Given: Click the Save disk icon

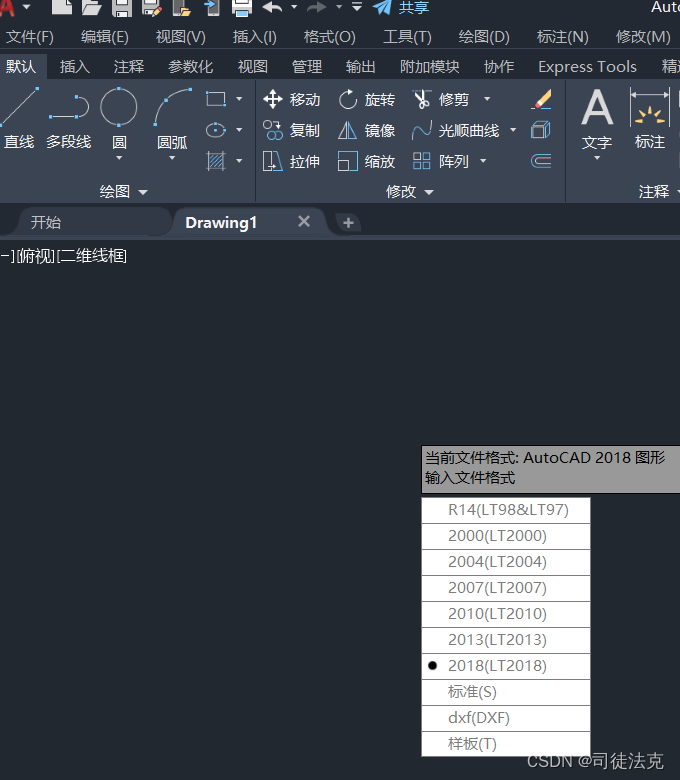Looking at the screenshot, I should click(122, 7).
